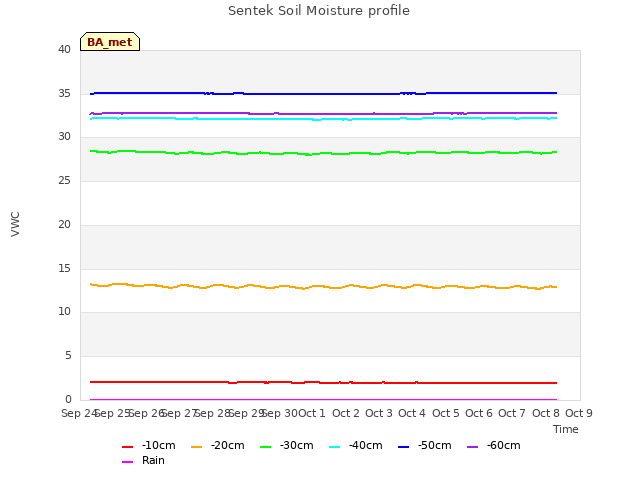
Task: Click the orange -20cm data line
Action: tap(322, 287)
